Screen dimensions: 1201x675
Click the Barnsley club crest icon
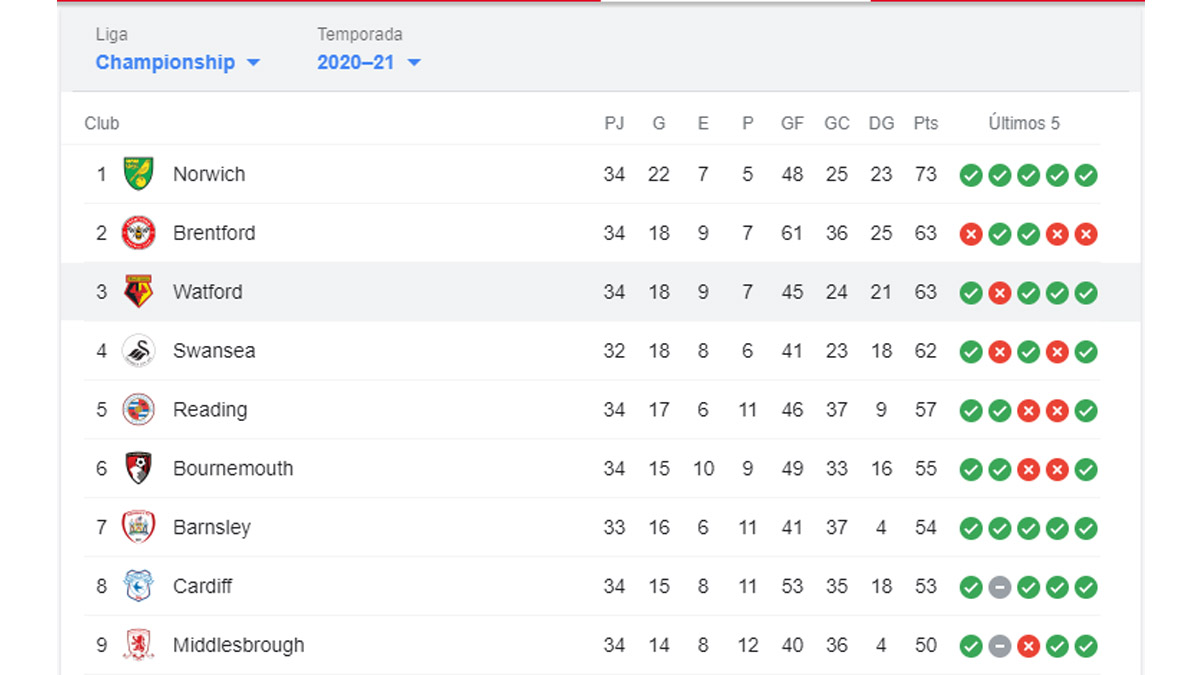pos(138,527)
